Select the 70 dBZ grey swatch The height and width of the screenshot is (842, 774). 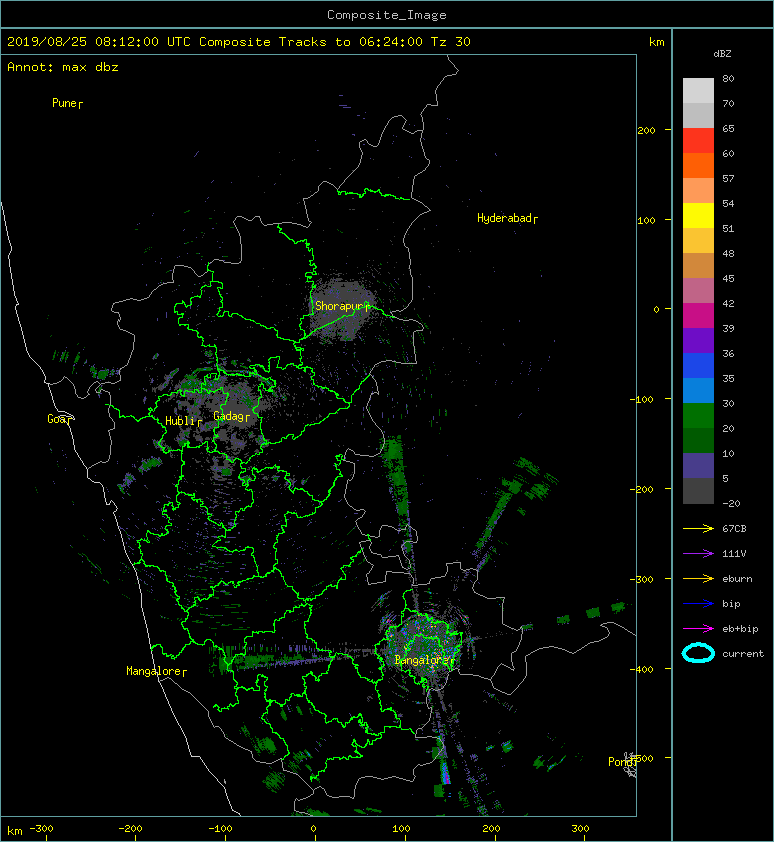[x=698, y=115]
